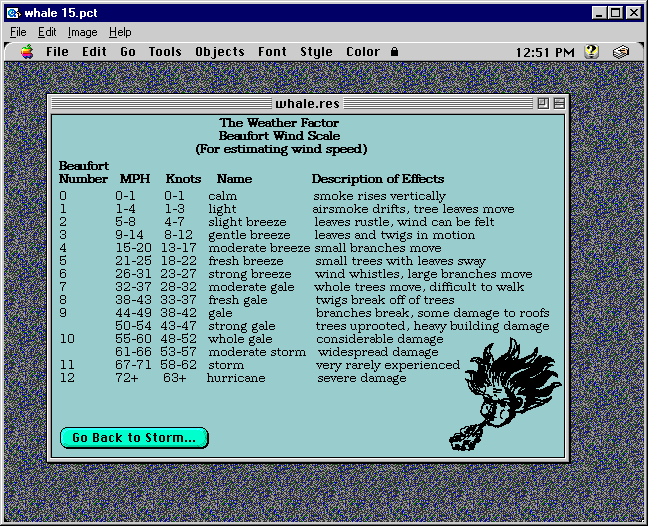Click the application switcher icon near the clock
Screen dimensions: 648x526
point(621,52)
